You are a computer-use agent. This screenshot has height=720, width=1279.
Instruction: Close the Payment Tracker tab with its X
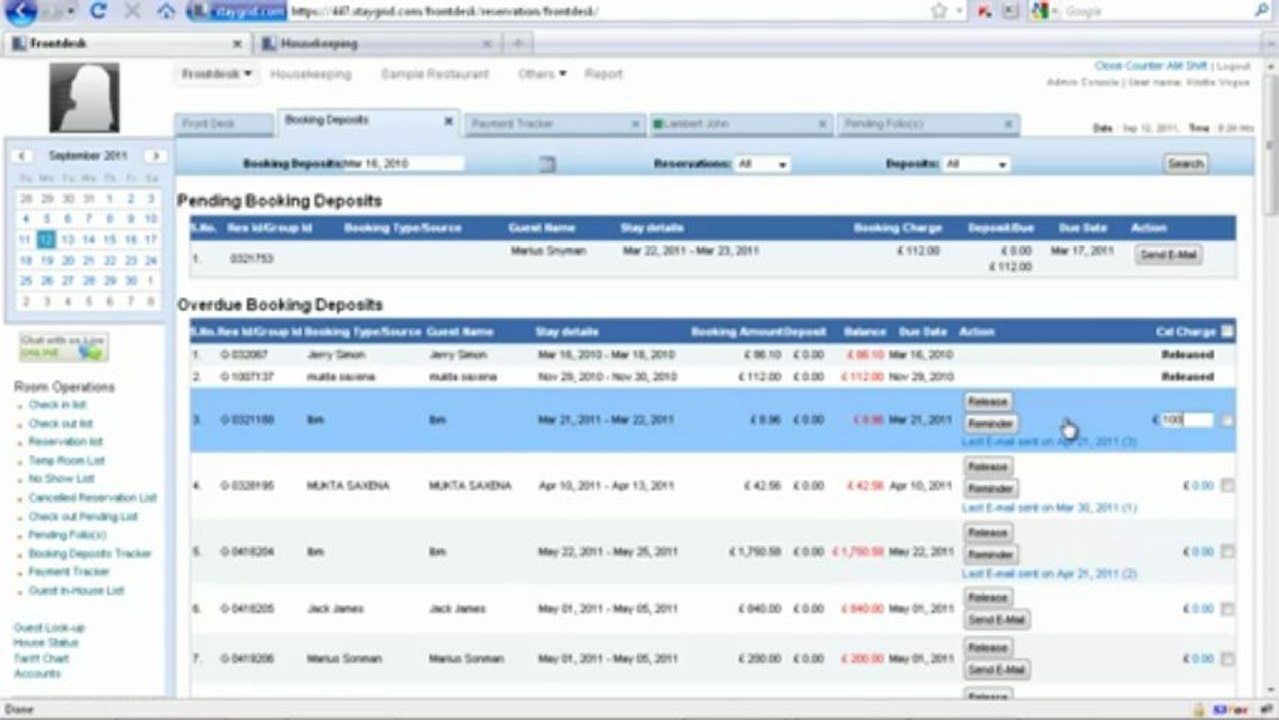635,124
